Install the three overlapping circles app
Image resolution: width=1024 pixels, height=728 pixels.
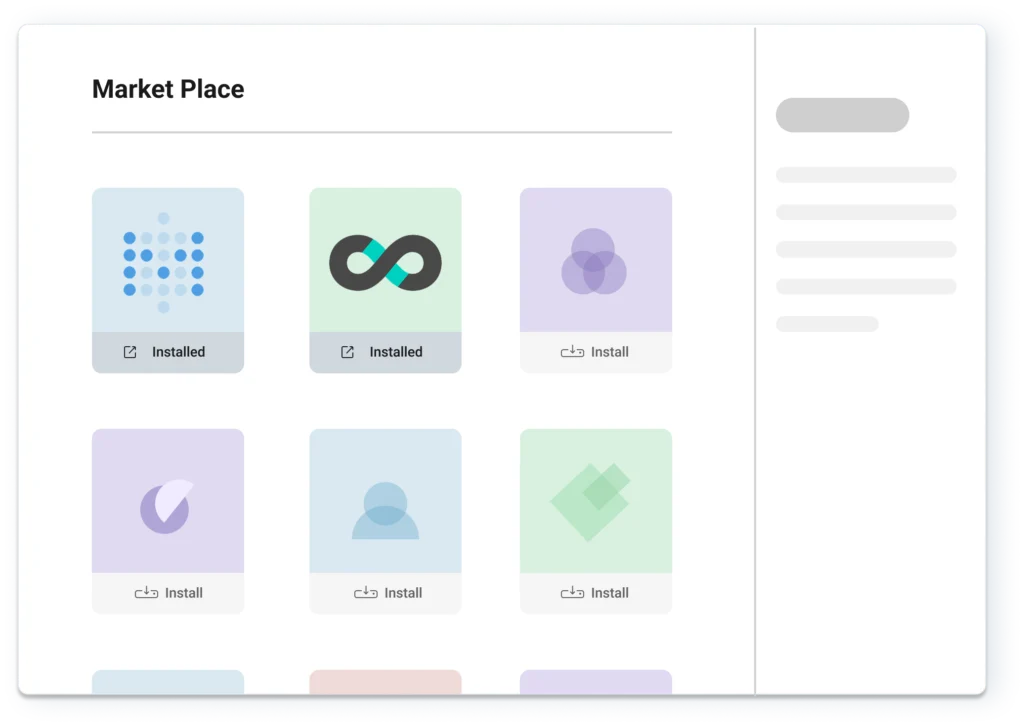[609, 352]
